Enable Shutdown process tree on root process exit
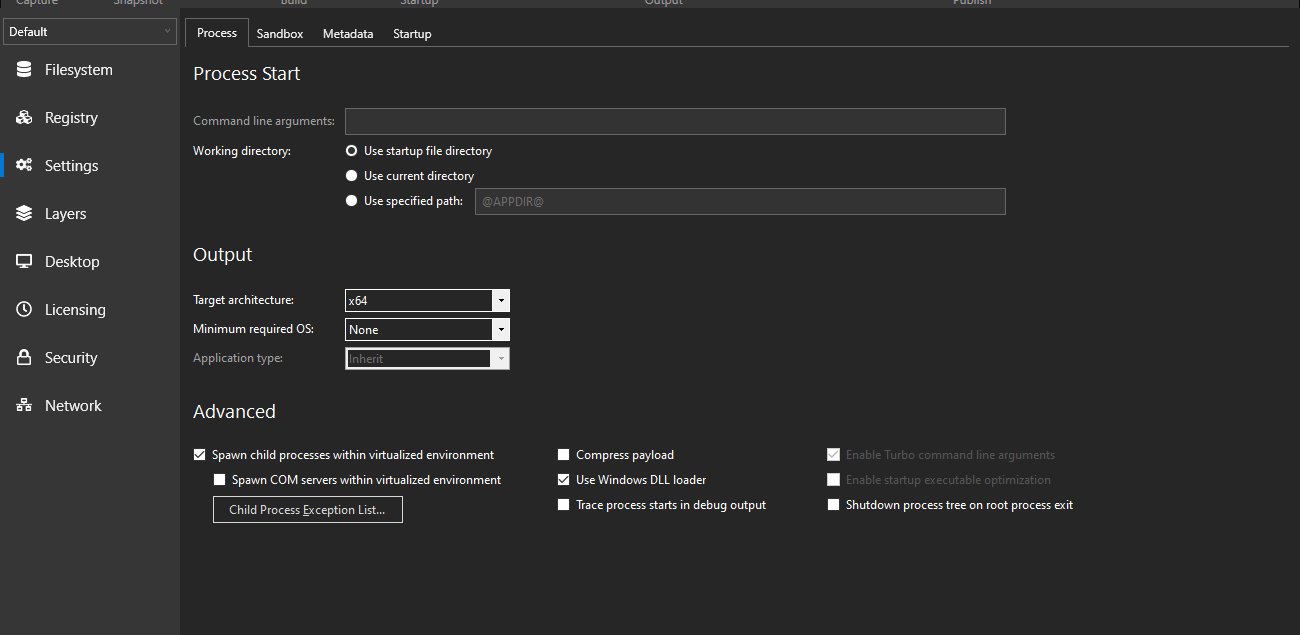Viewport: 1300px width, 635px height. pyautogui.click(x=833, y=504)
